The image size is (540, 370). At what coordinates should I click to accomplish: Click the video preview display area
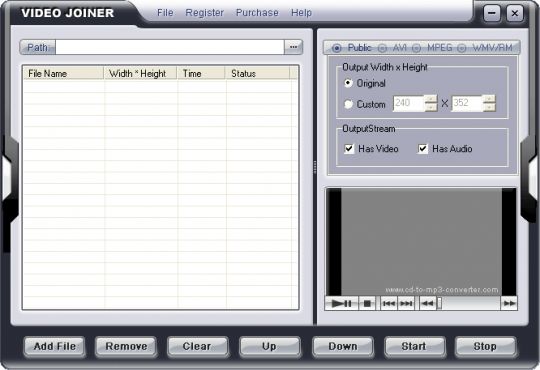coord(421,241)
